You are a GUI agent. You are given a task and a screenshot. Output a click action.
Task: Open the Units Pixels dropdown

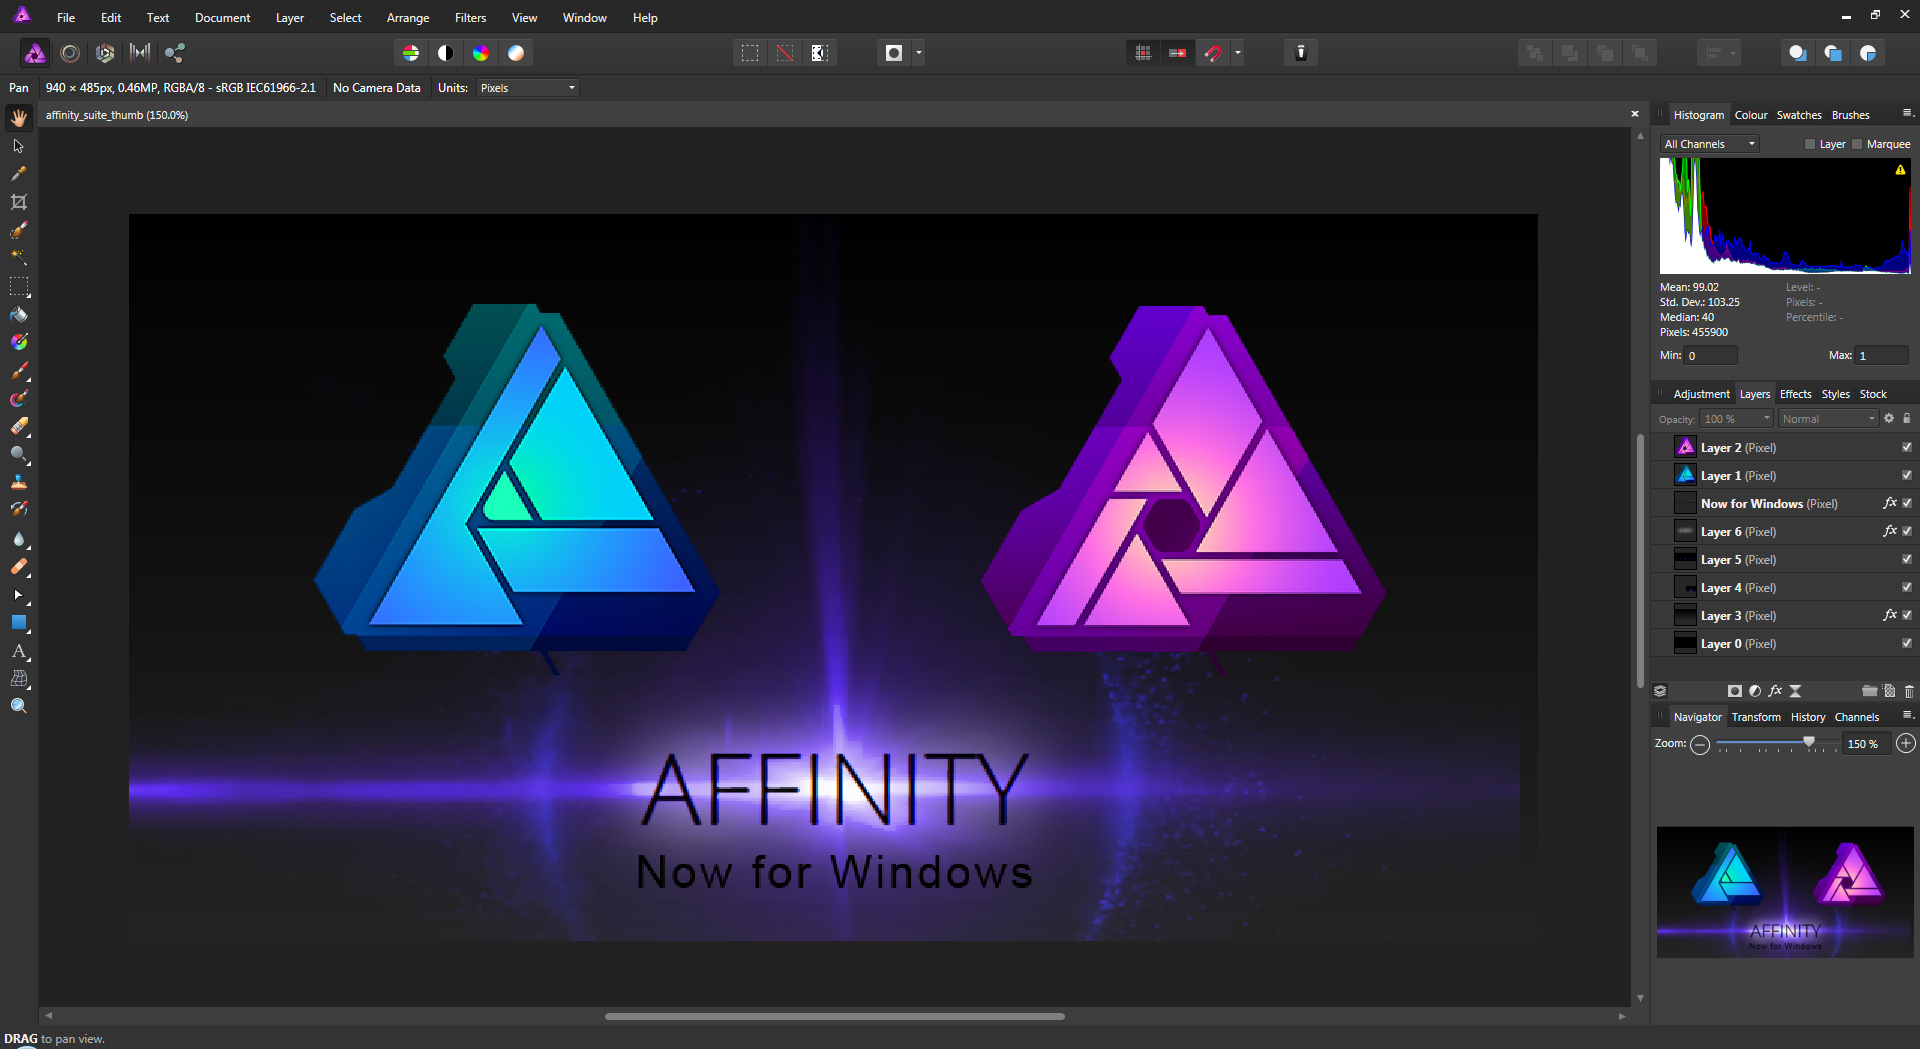528,88
